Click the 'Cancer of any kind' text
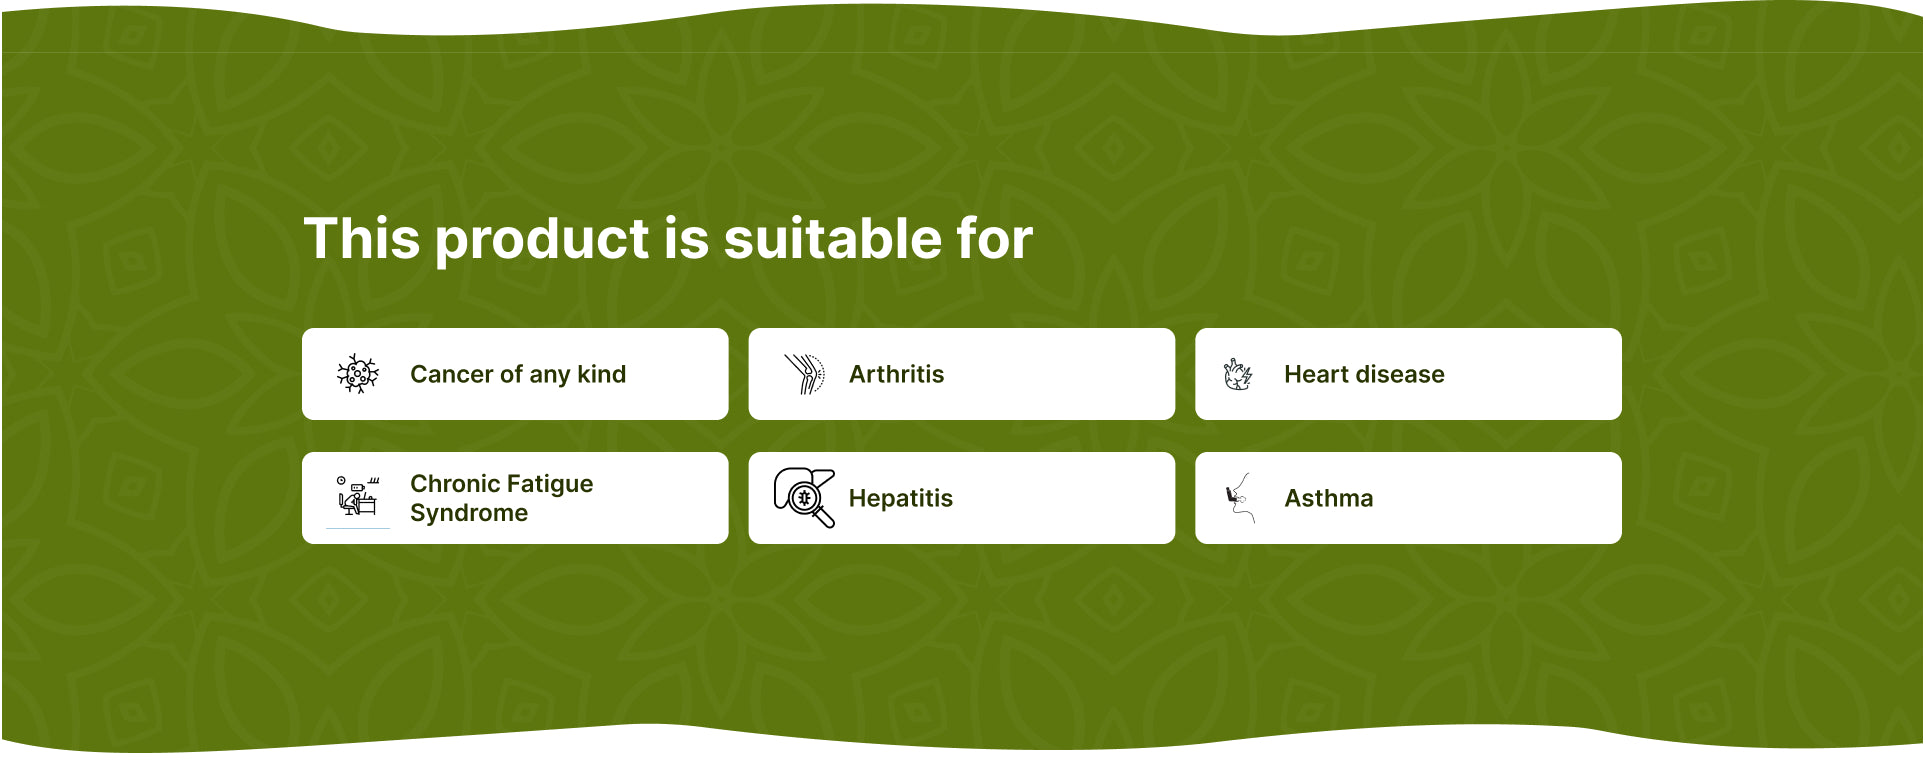The height and width of the screenshot is (764, 1926). (x=518, y=374)
